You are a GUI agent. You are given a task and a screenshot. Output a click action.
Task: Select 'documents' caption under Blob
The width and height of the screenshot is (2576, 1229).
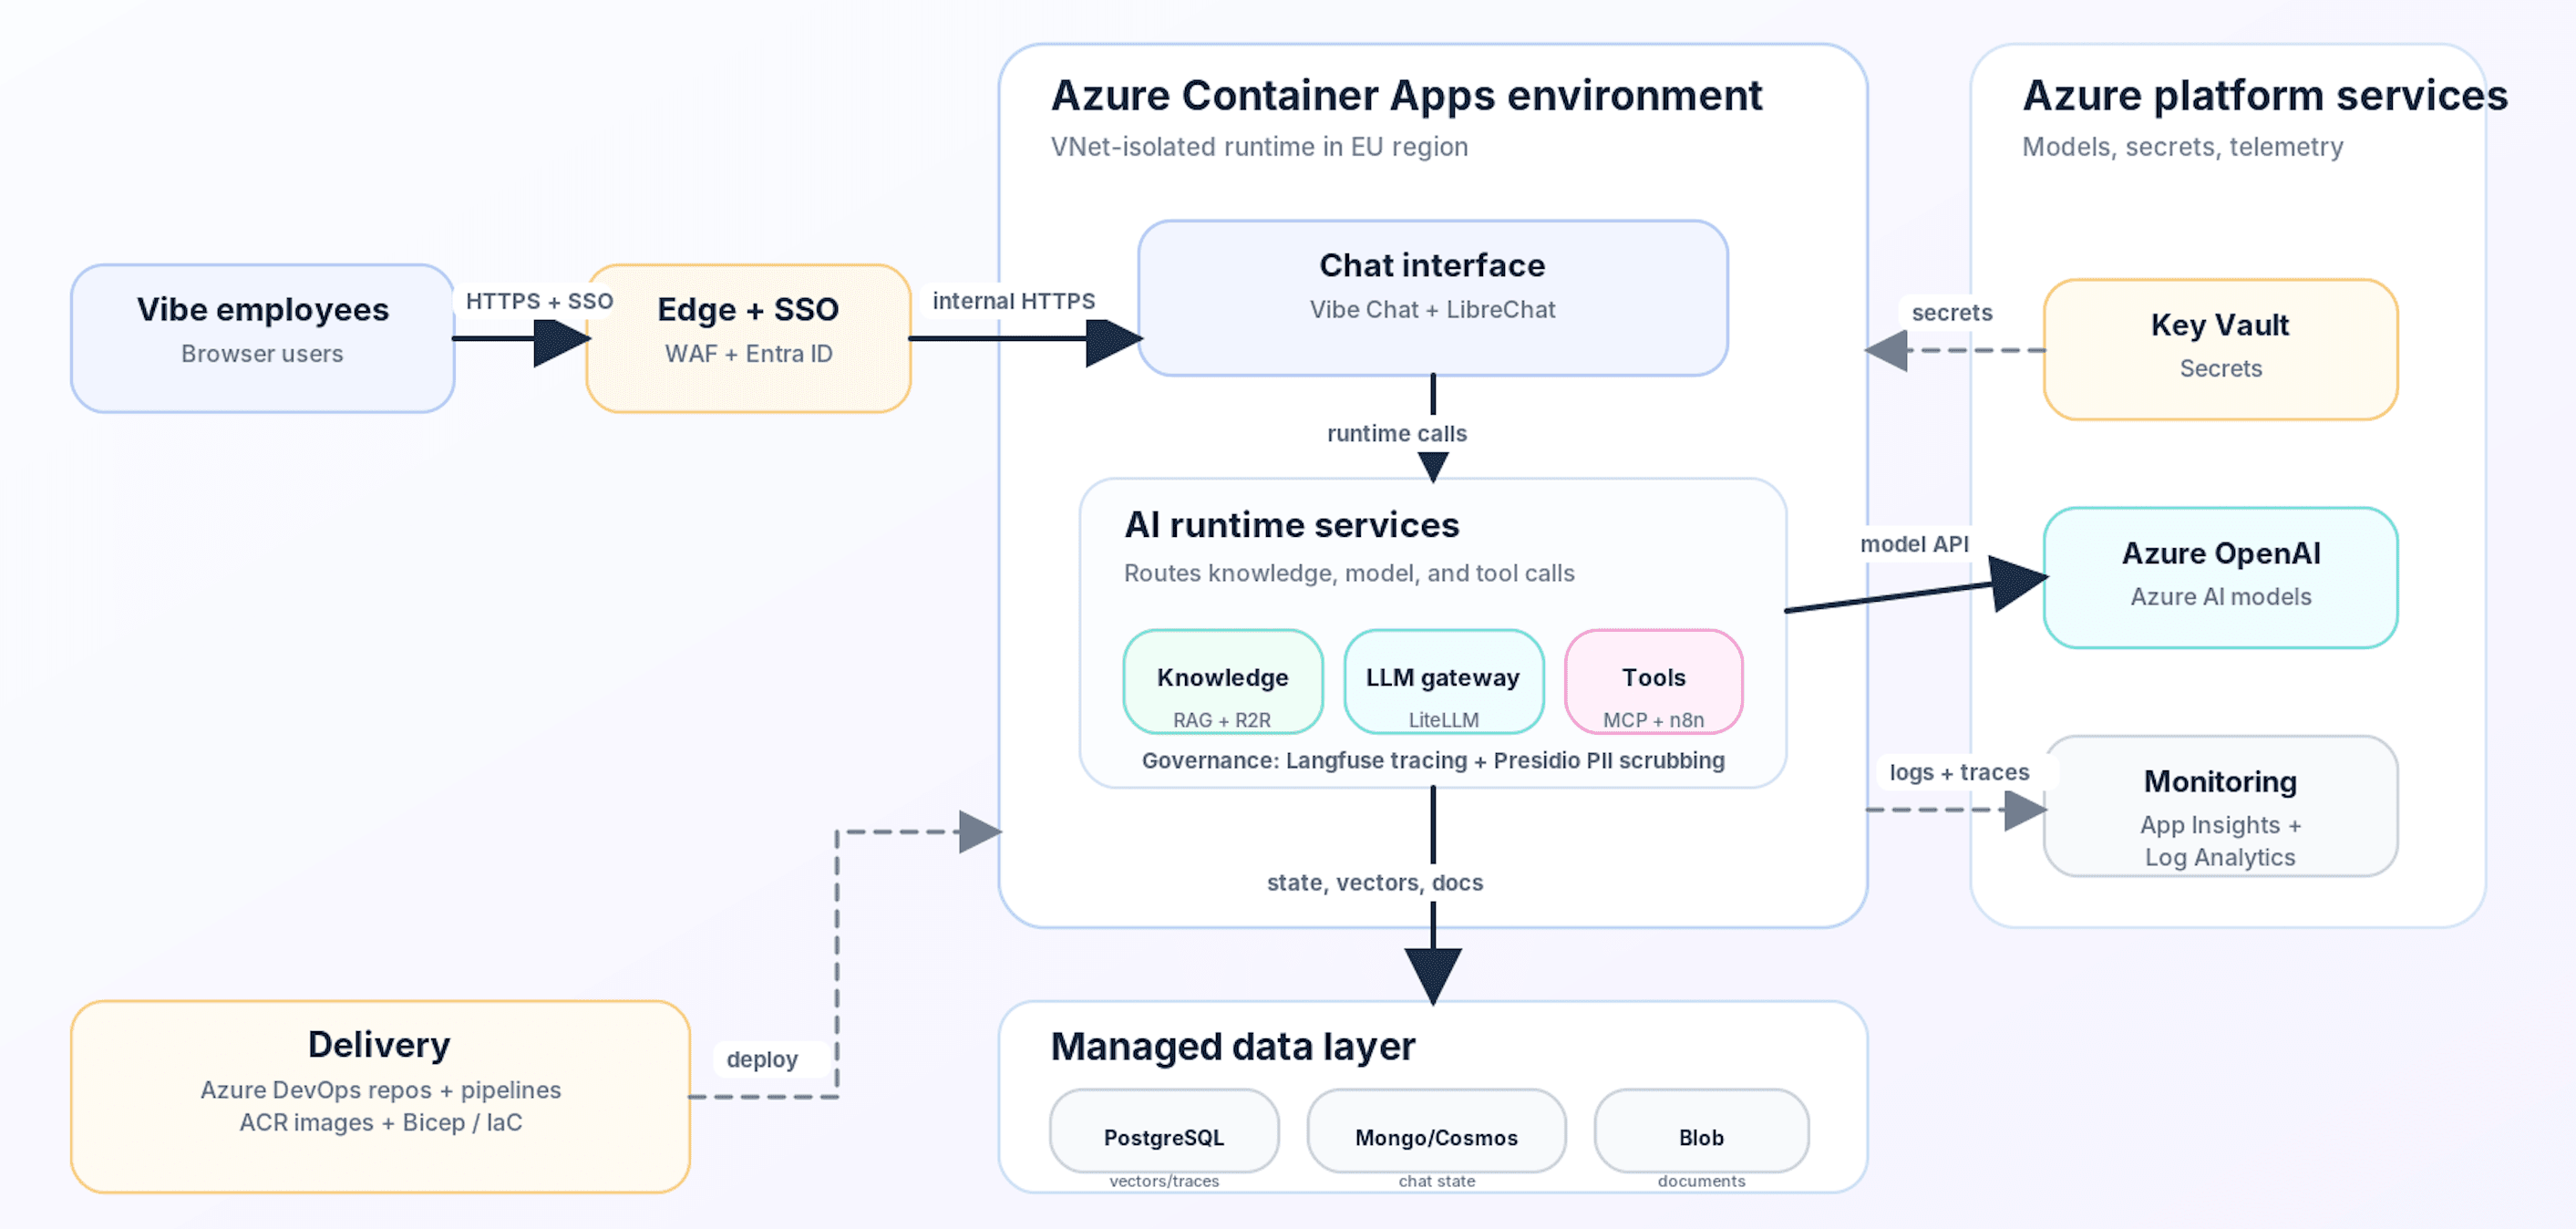click(x=1701, y=1181)
